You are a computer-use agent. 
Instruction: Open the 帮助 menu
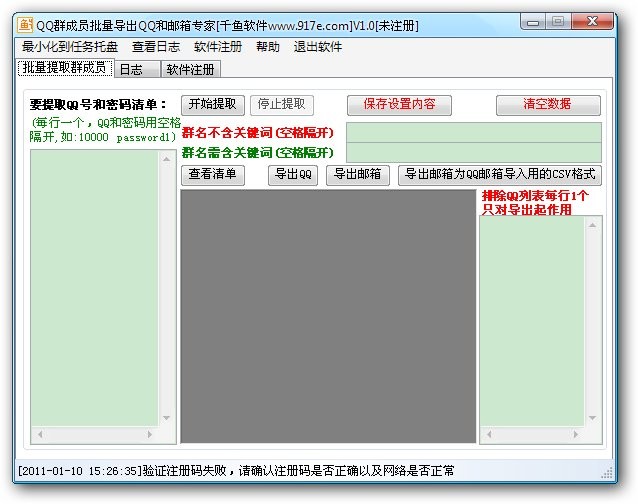pos(268,47)
